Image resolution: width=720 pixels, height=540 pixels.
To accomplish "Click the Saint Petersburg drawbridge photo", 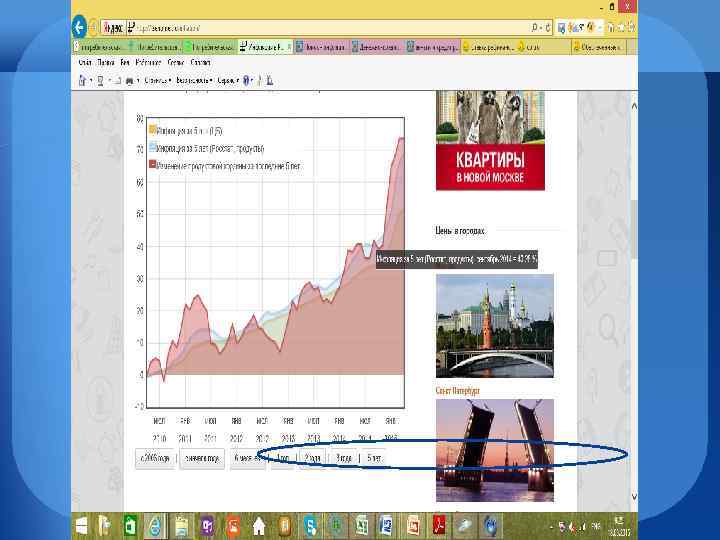I will pos(495,450).
